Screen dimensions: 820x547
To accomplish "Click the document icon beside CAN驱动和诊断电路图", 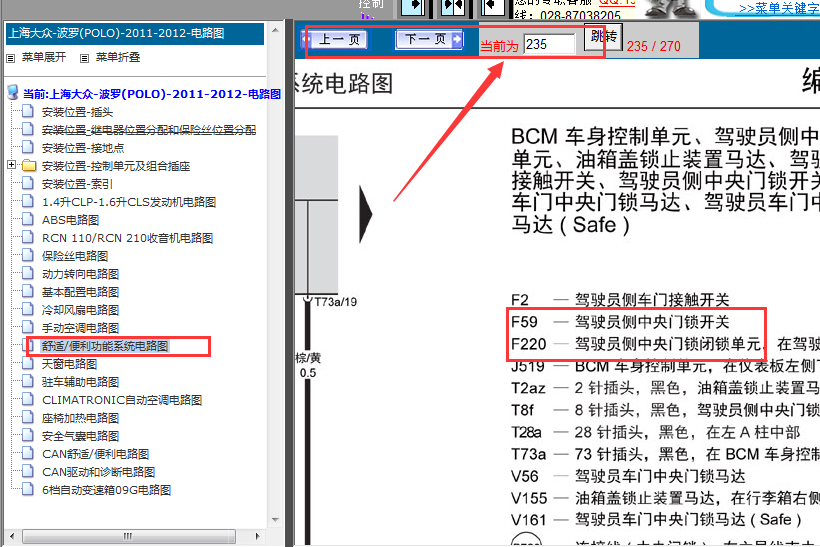I will coord(28,472).
